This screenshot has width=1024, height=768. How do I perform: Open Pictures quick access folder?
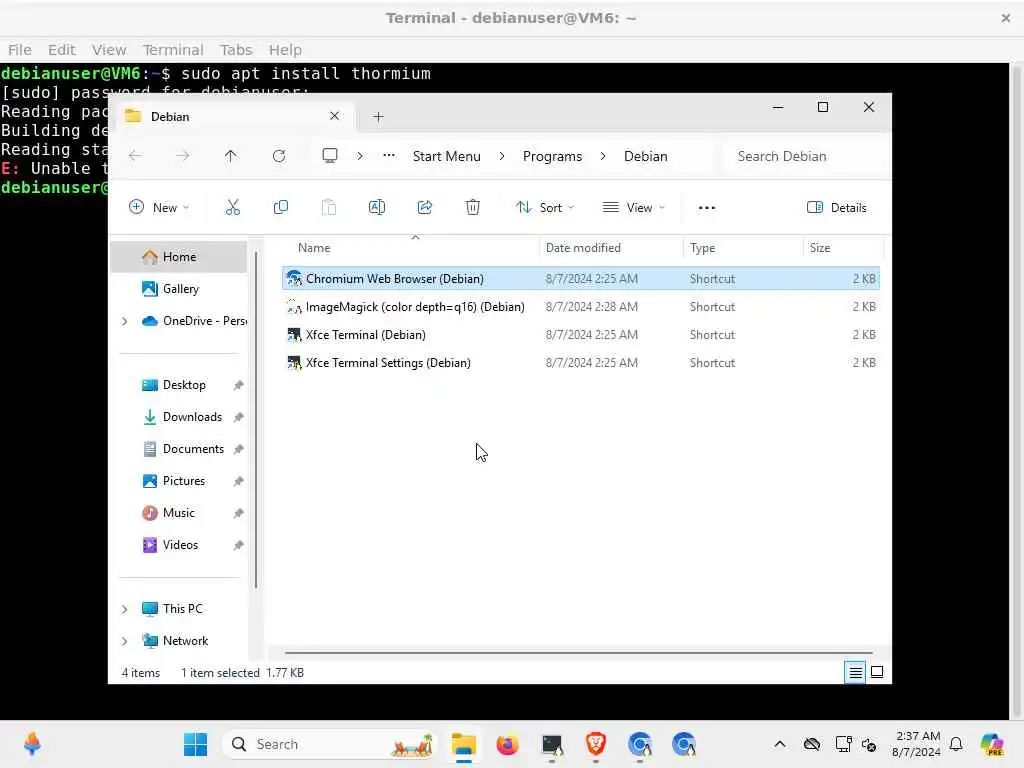(x=179, y=481)
